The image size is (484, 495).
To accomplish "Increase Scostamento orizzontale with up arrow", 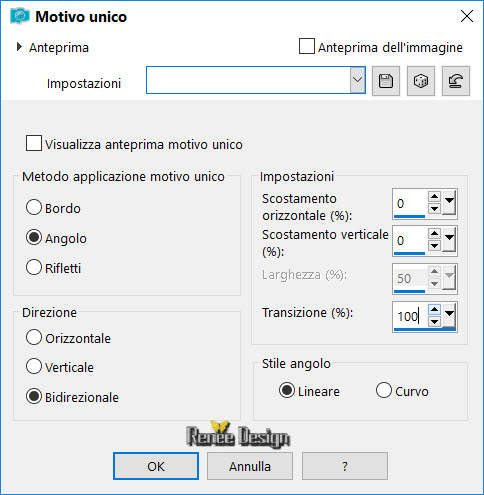I will click(x=434, y=196).
